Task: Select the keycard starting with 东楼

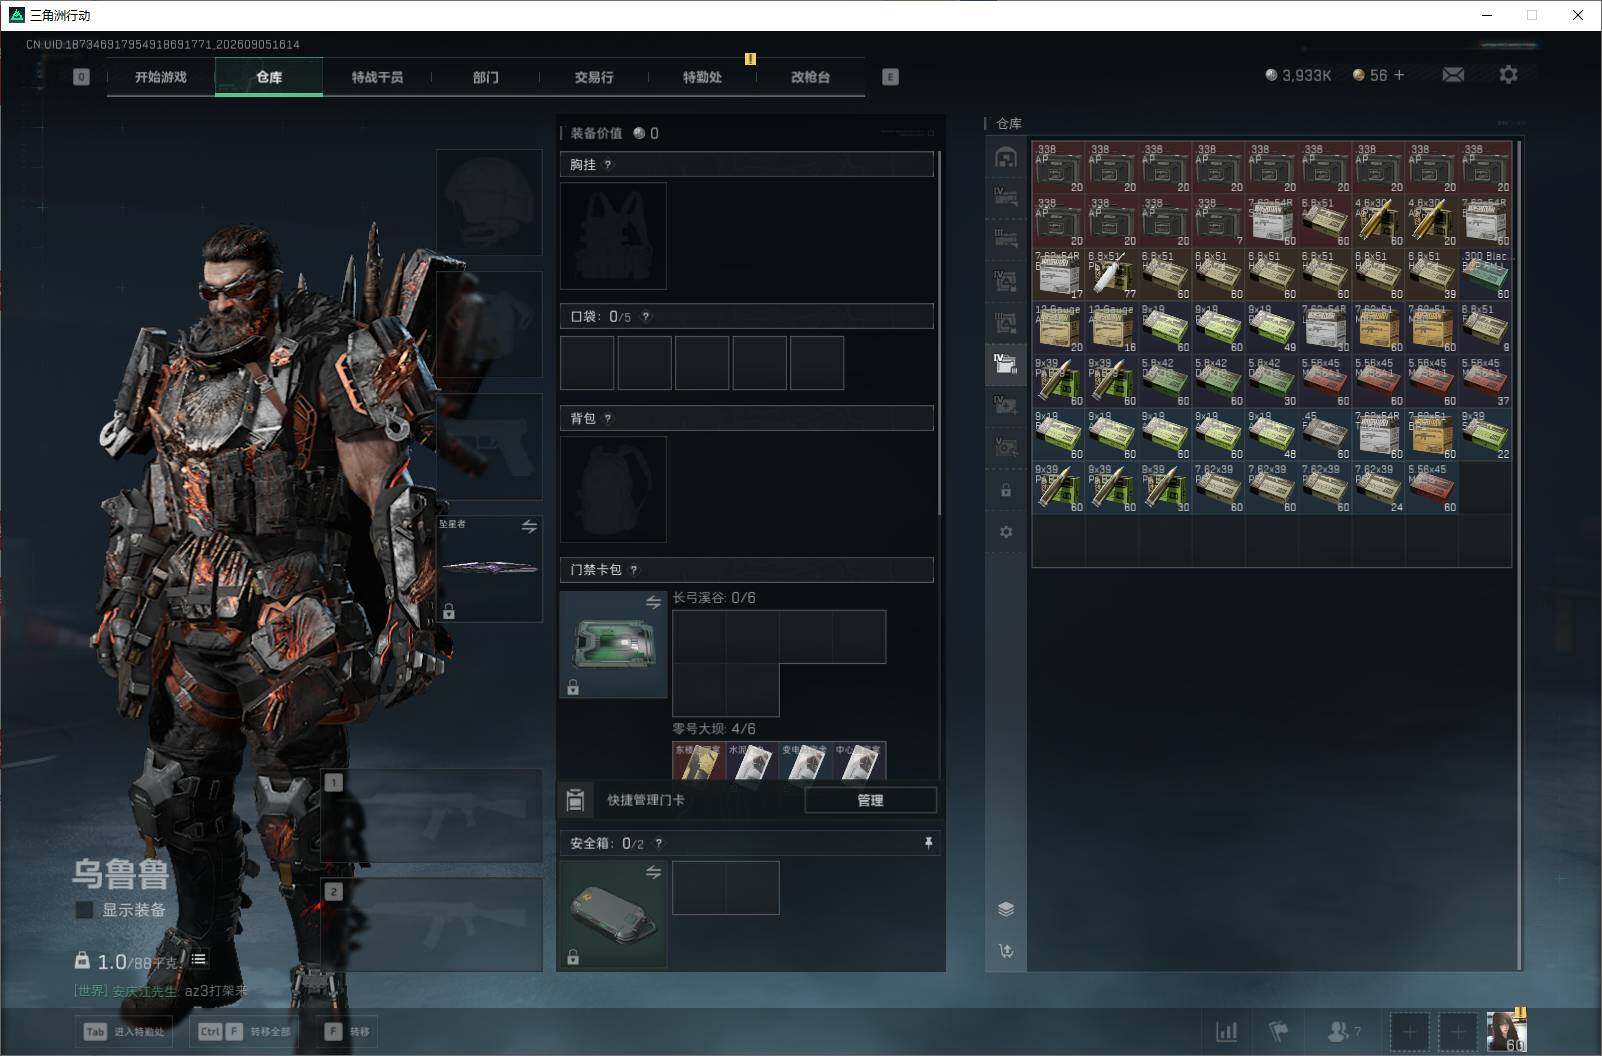Action: (699, 761)
